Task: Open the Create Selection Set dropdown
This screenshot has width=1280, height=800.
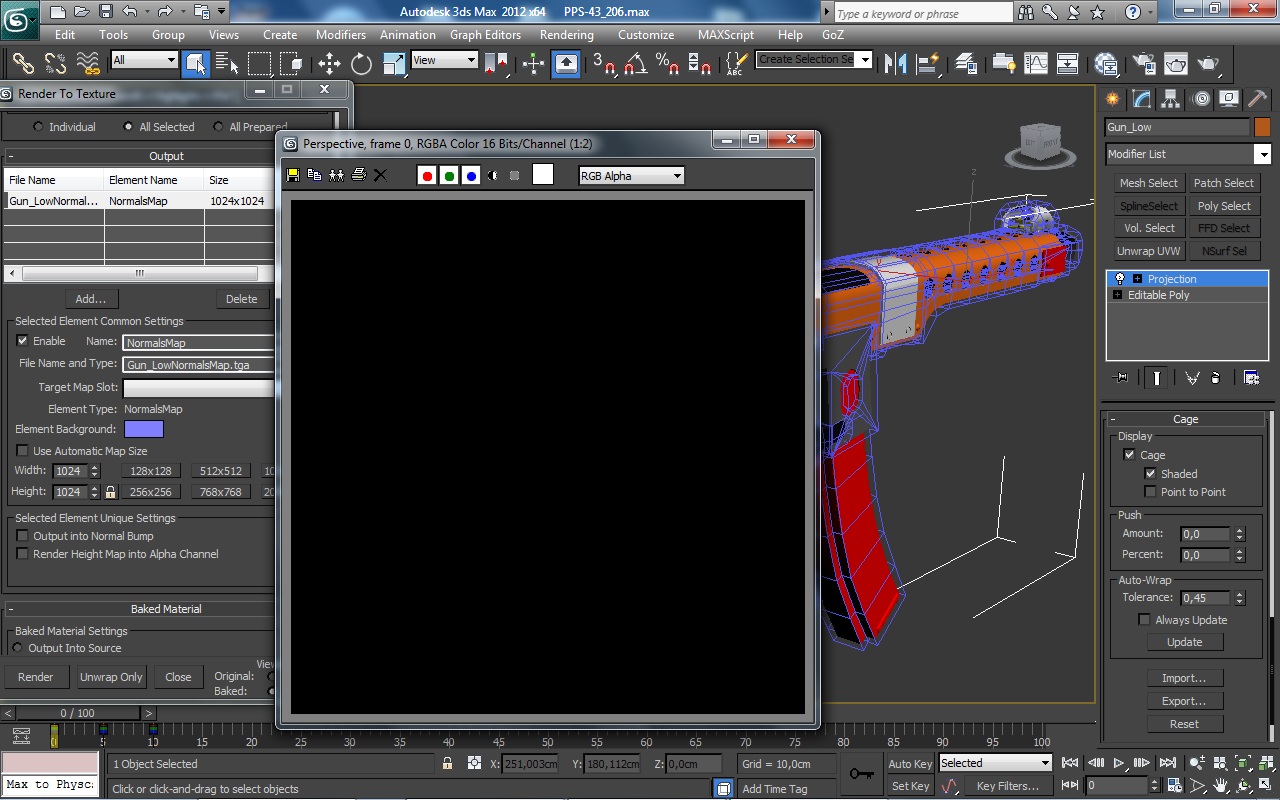Action: 814,59
